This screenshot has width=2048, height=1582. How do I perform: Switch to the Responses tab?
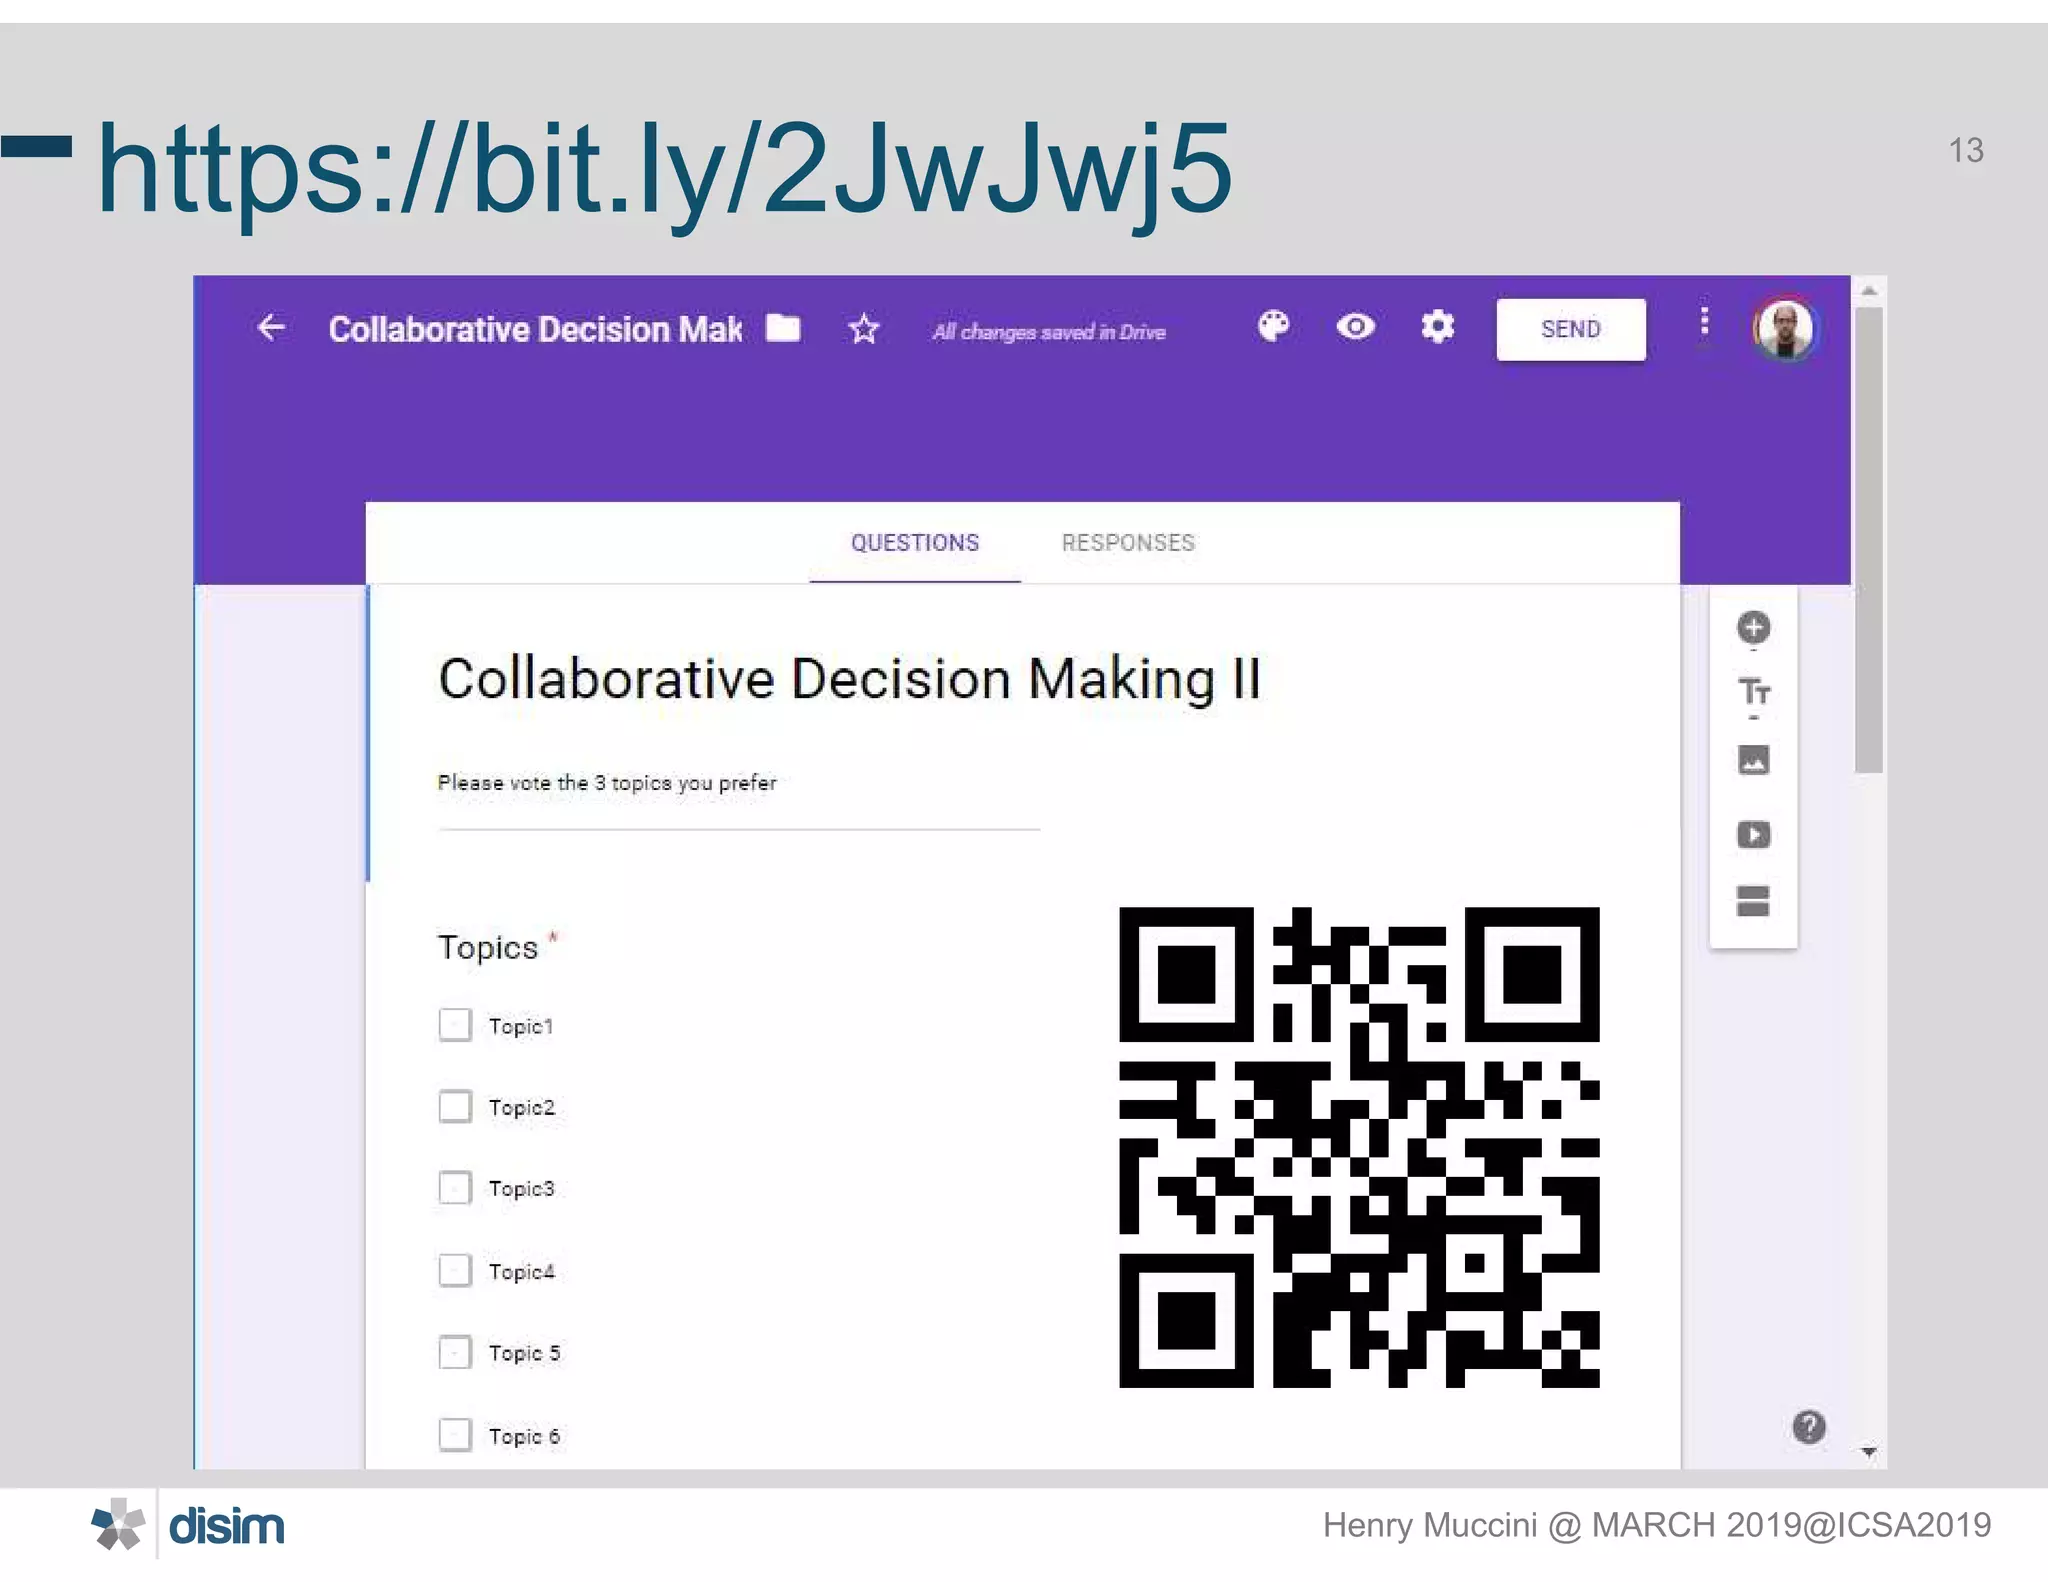click(x=1127, y=543)
